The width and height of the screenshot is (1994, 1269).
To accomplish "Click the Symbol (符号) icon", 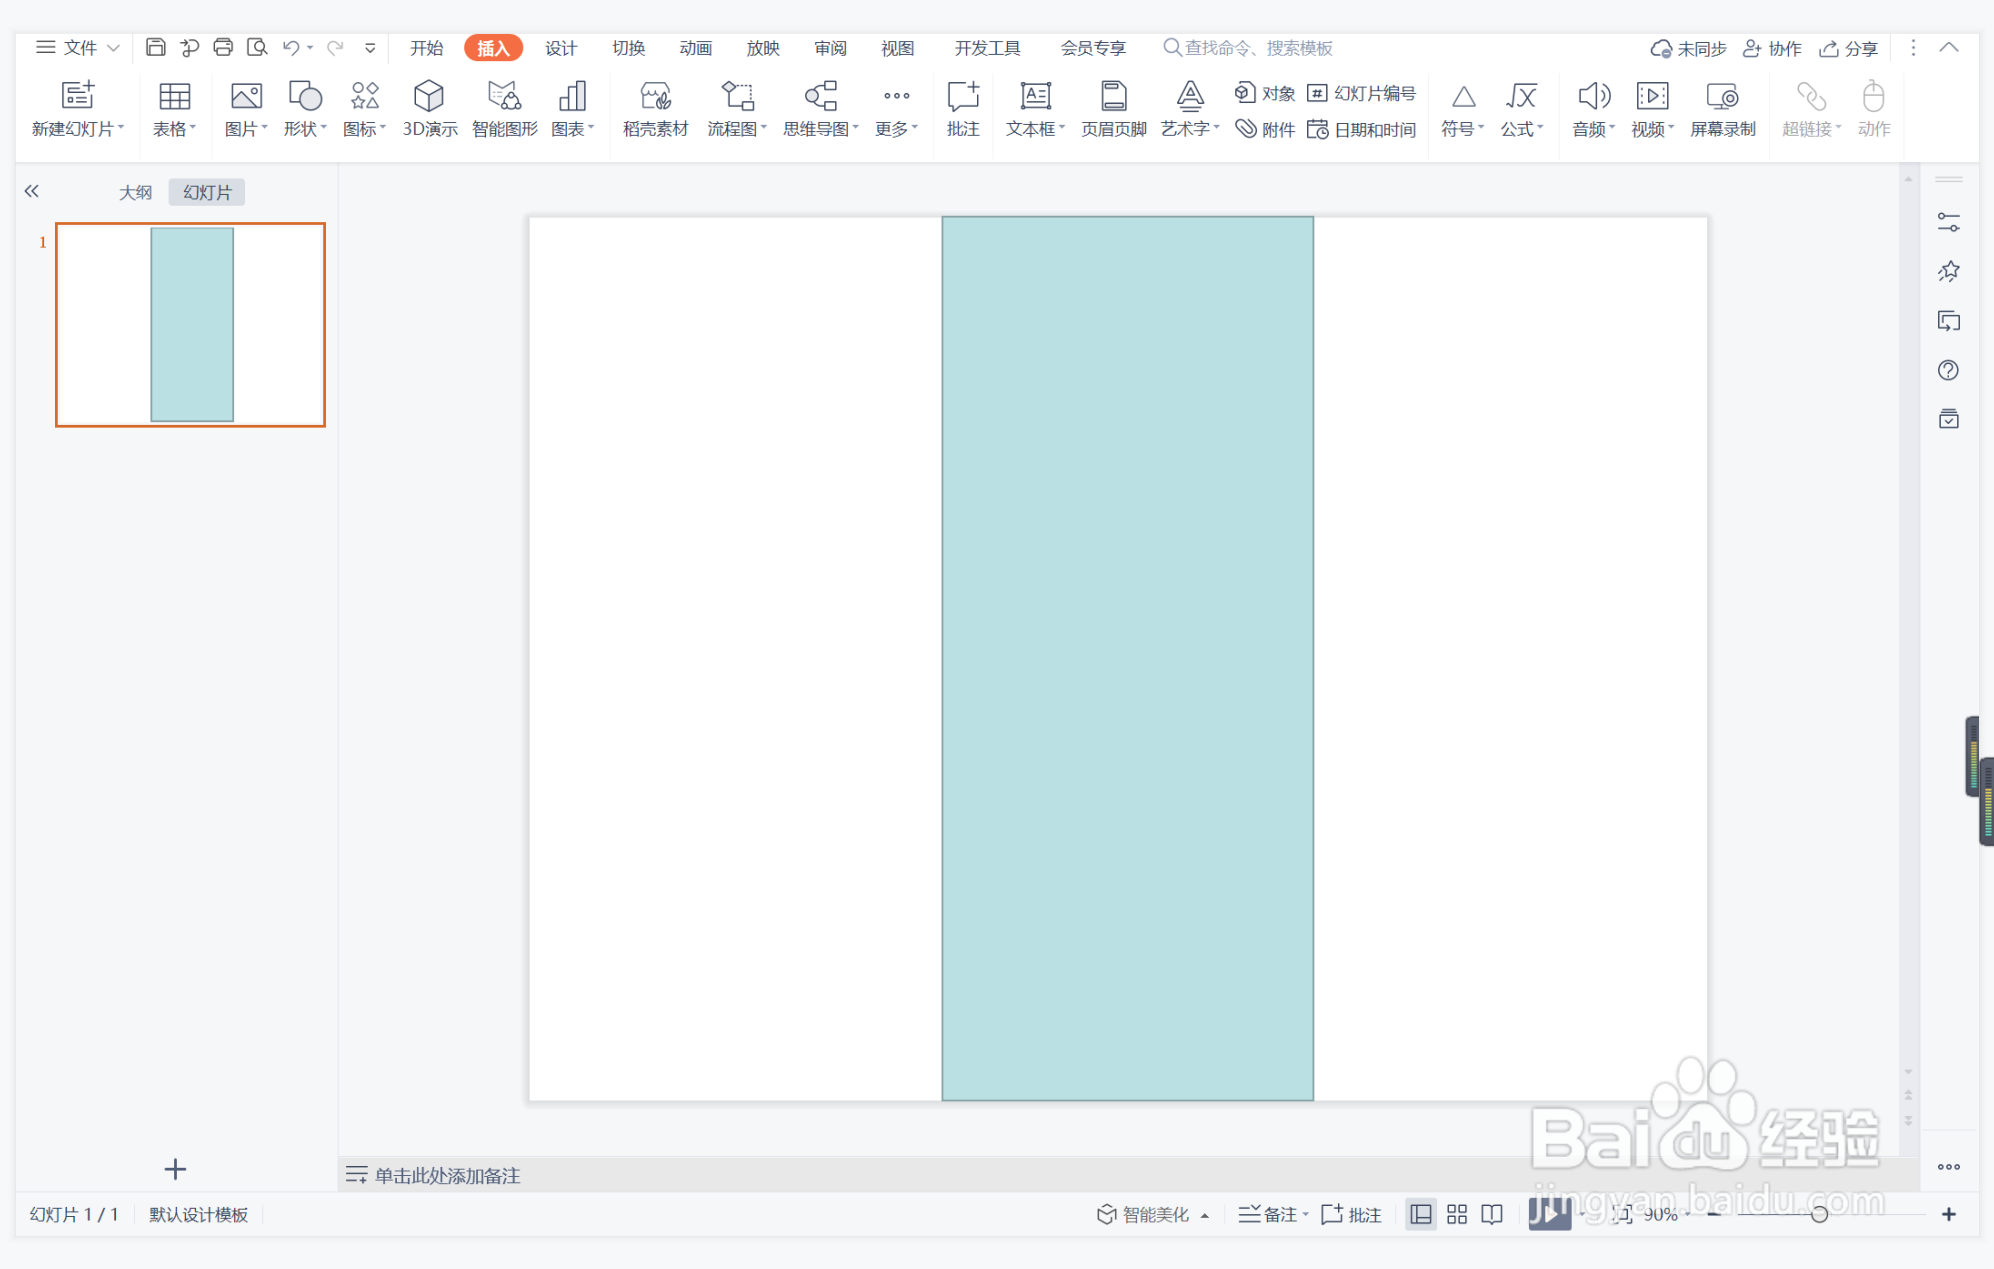I will coord(1463,97).
